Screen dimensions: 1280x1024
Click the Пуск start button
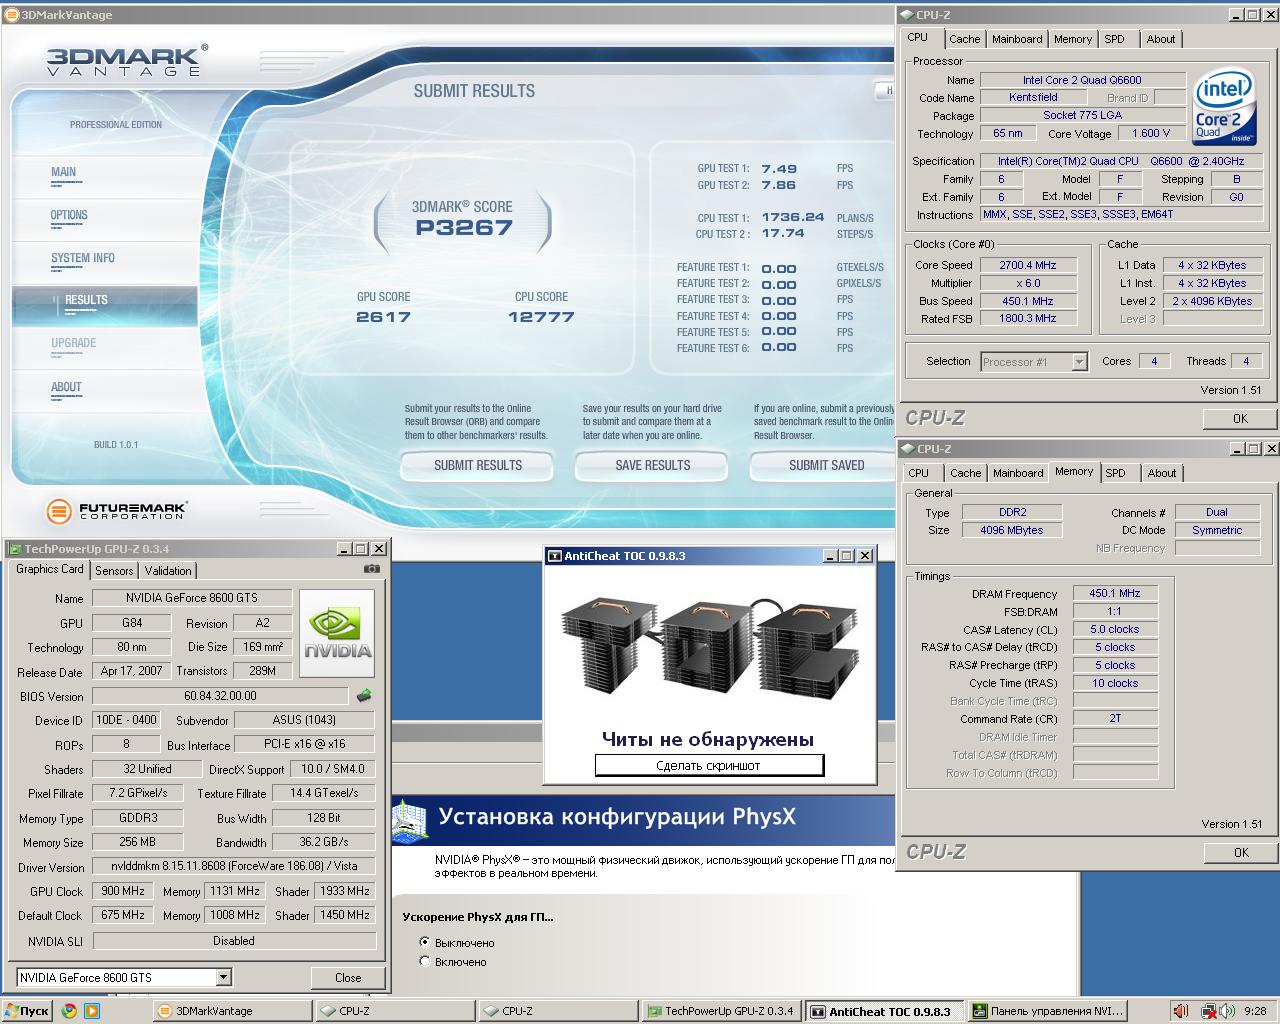click(27, 1011)
